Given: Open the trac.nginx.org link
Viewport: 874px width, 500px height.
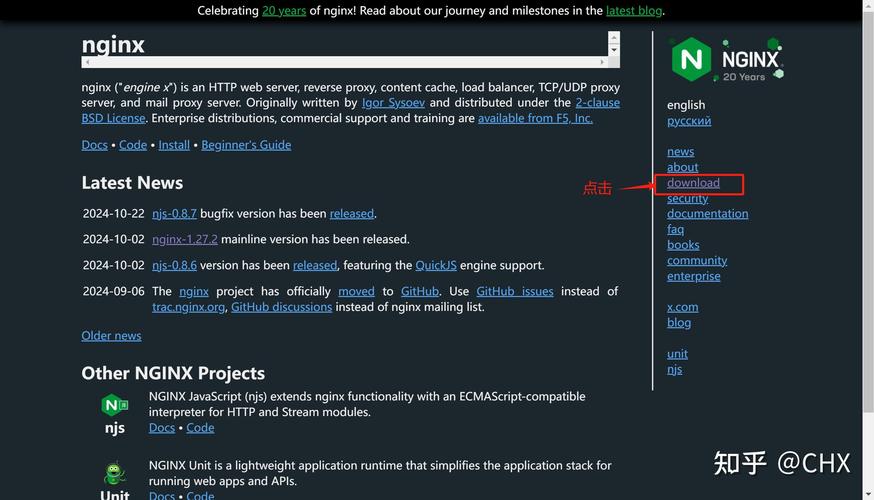Looking at the screenshot, I should [x=188, y=307].
